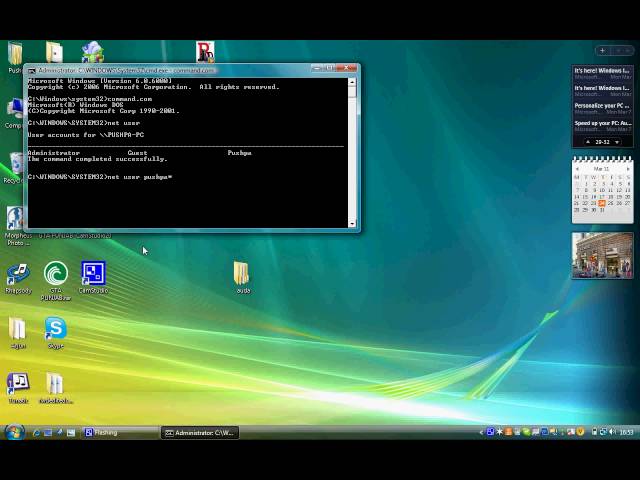Image resolution: width=640 pixels, height=480 pixels.
Task: Click Show Desktop in Quick Launch
Action: pos(48,432)
